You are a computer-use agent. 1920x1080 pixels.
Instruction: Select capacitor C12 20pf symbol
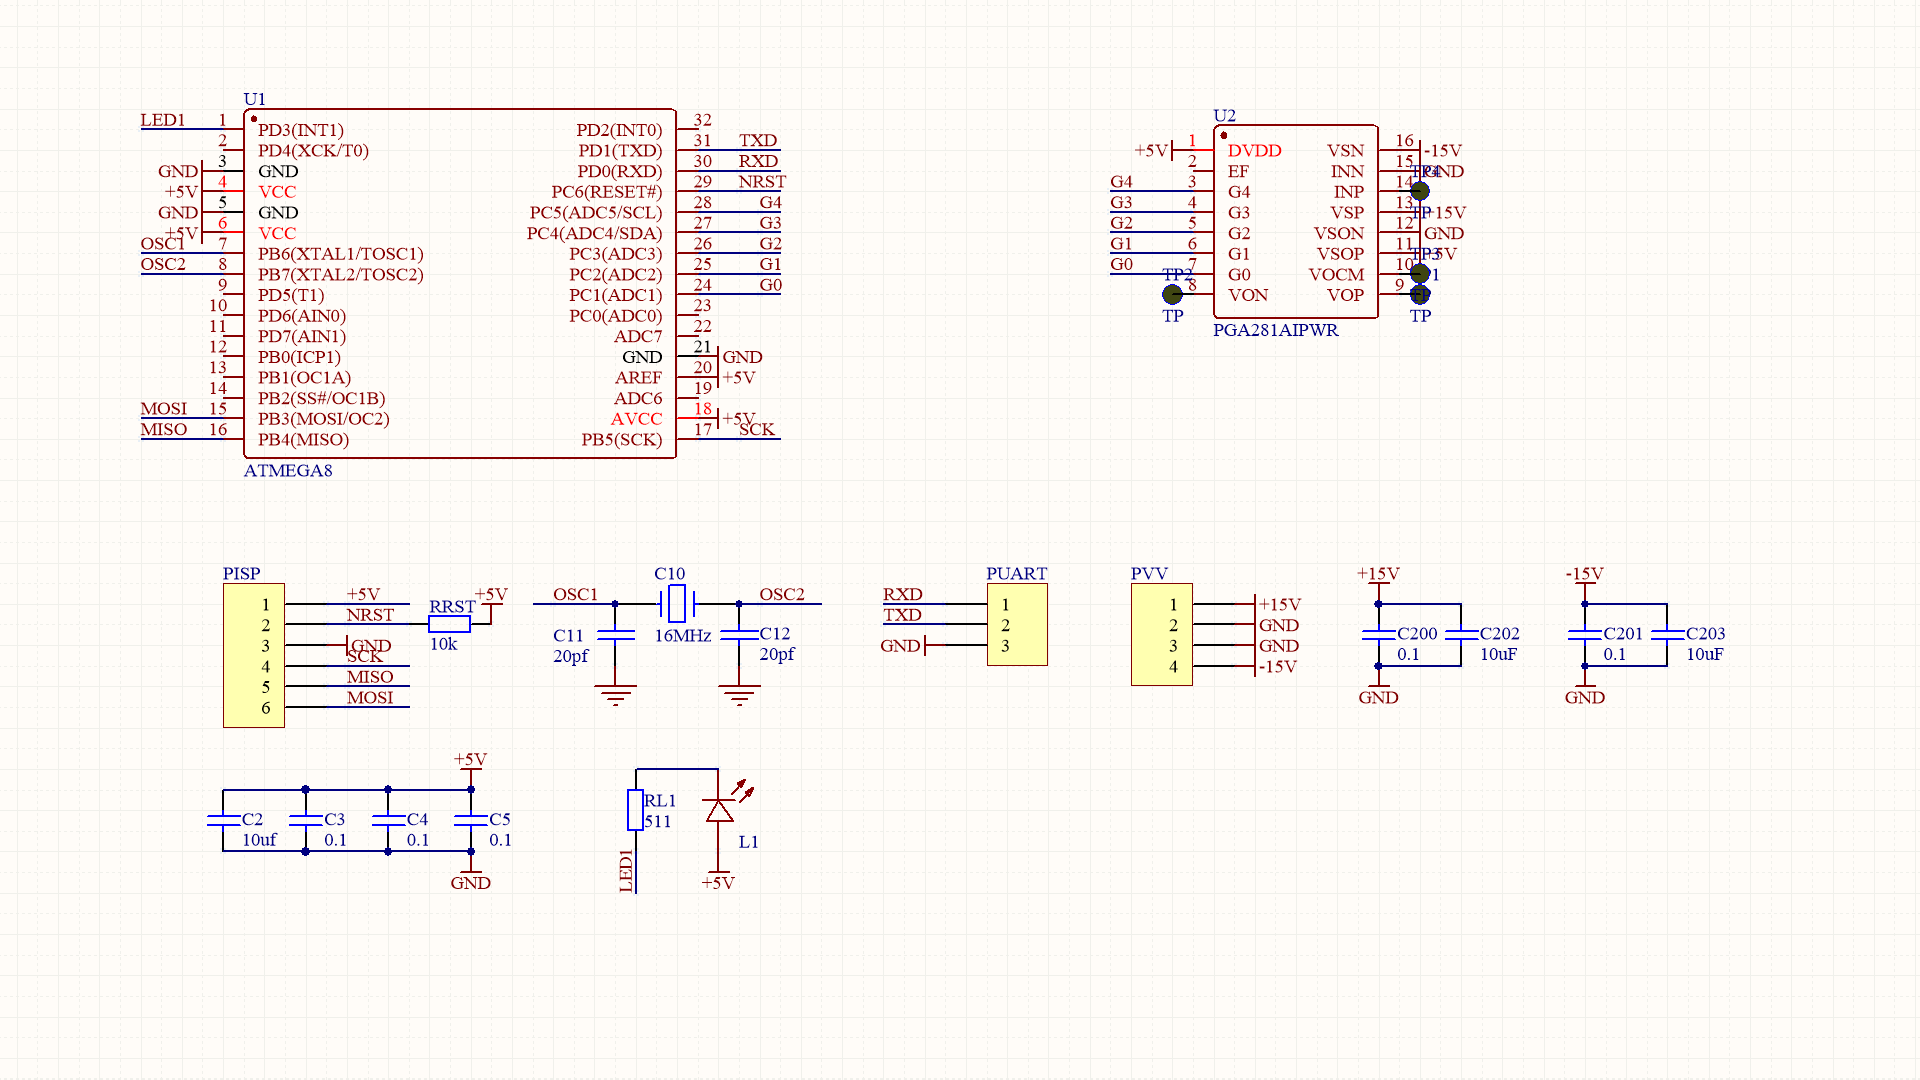(739, 635)
